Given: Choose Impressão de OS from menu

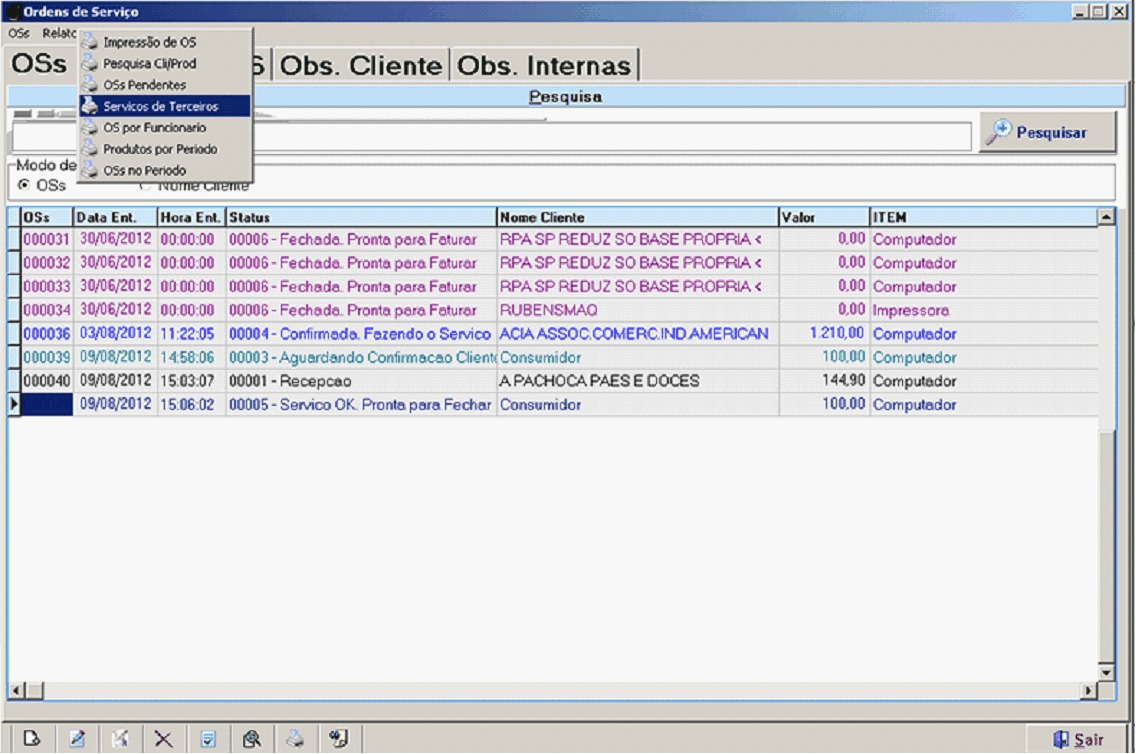Looking at the screenshot, I should click(150, 43).
